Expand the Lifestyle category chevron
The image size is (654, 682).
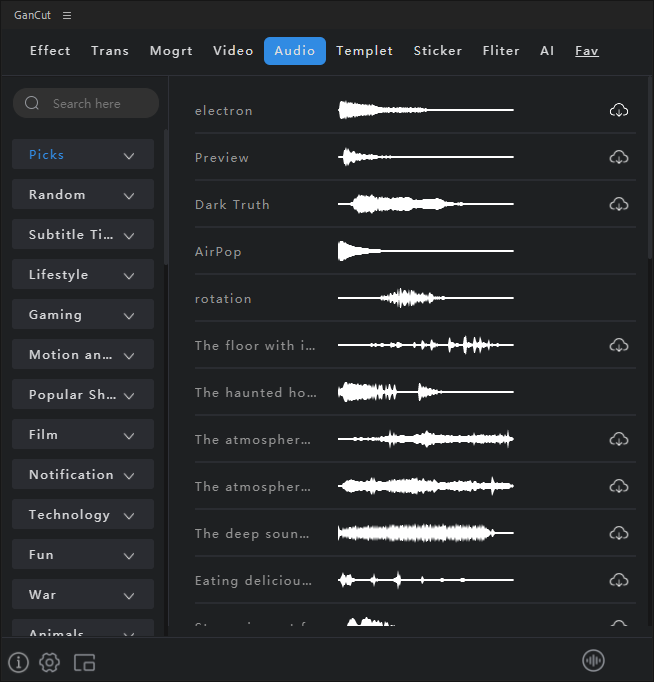[x=129, y=276]
